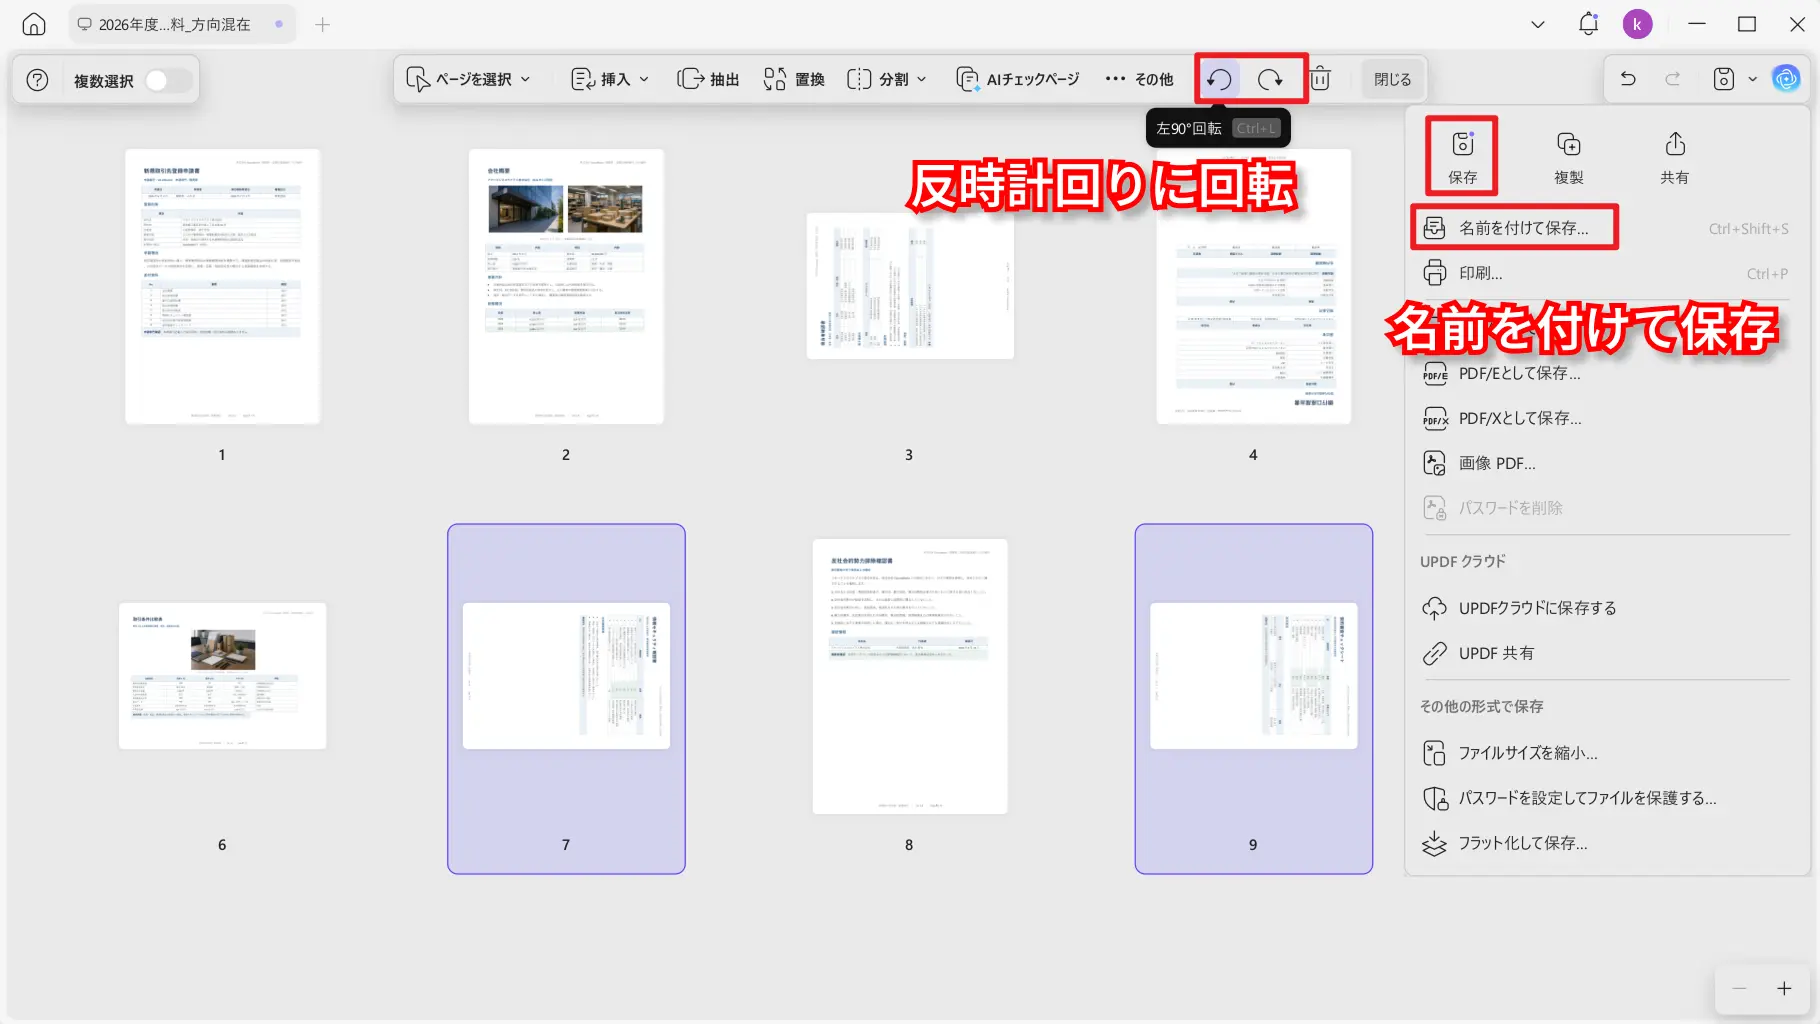
Task: Choose フラット化して保存...
Action: click(1604, 843)
